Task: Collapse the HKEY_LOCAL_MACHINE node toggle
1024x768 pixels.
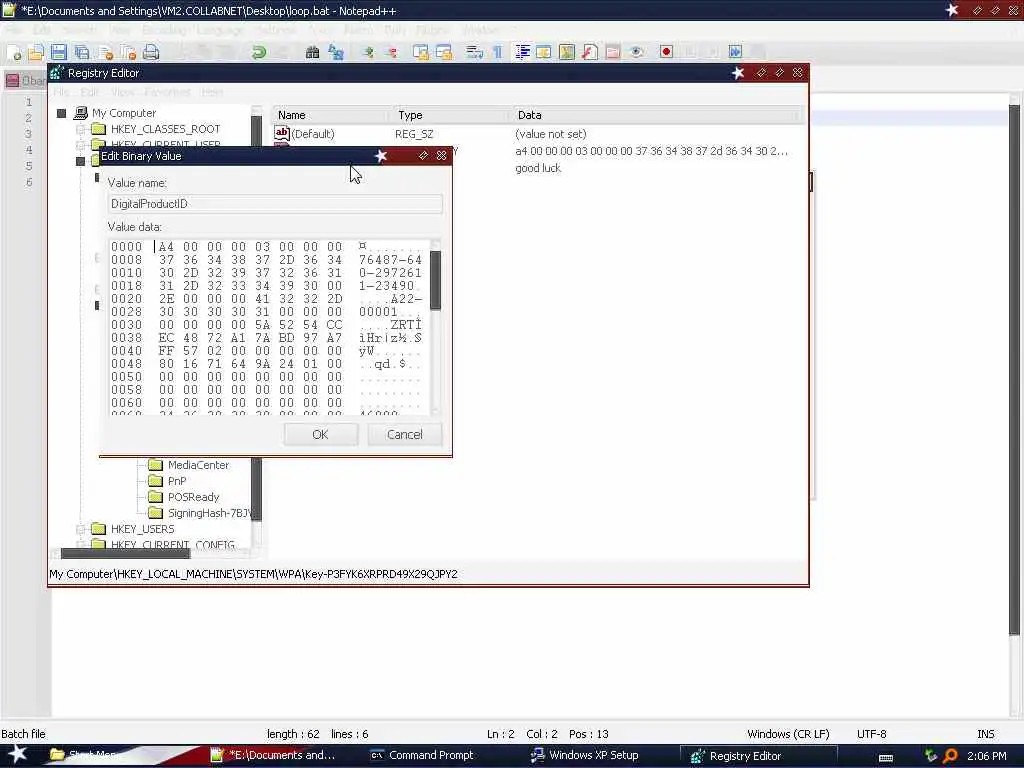Action: [80, 161]
